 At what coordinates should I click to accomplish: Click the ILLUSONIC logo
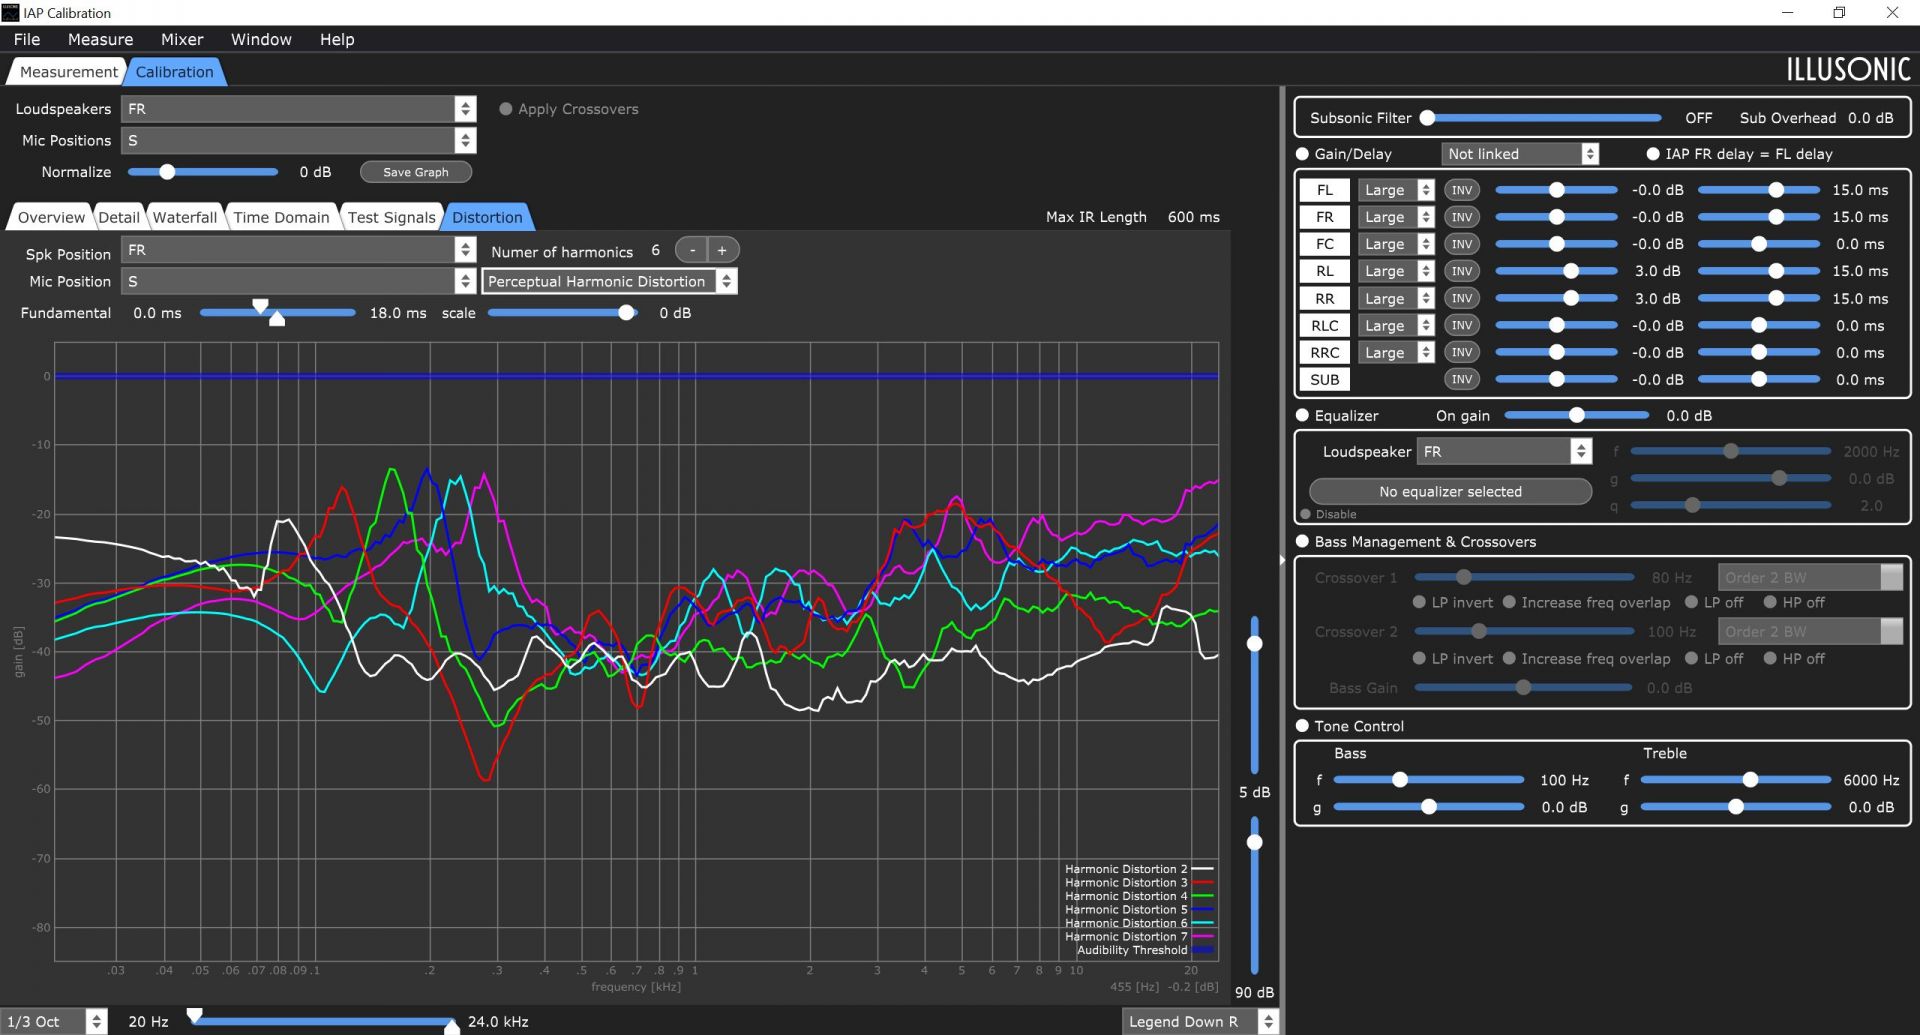pyautogui.click(x=1848, y=69)
